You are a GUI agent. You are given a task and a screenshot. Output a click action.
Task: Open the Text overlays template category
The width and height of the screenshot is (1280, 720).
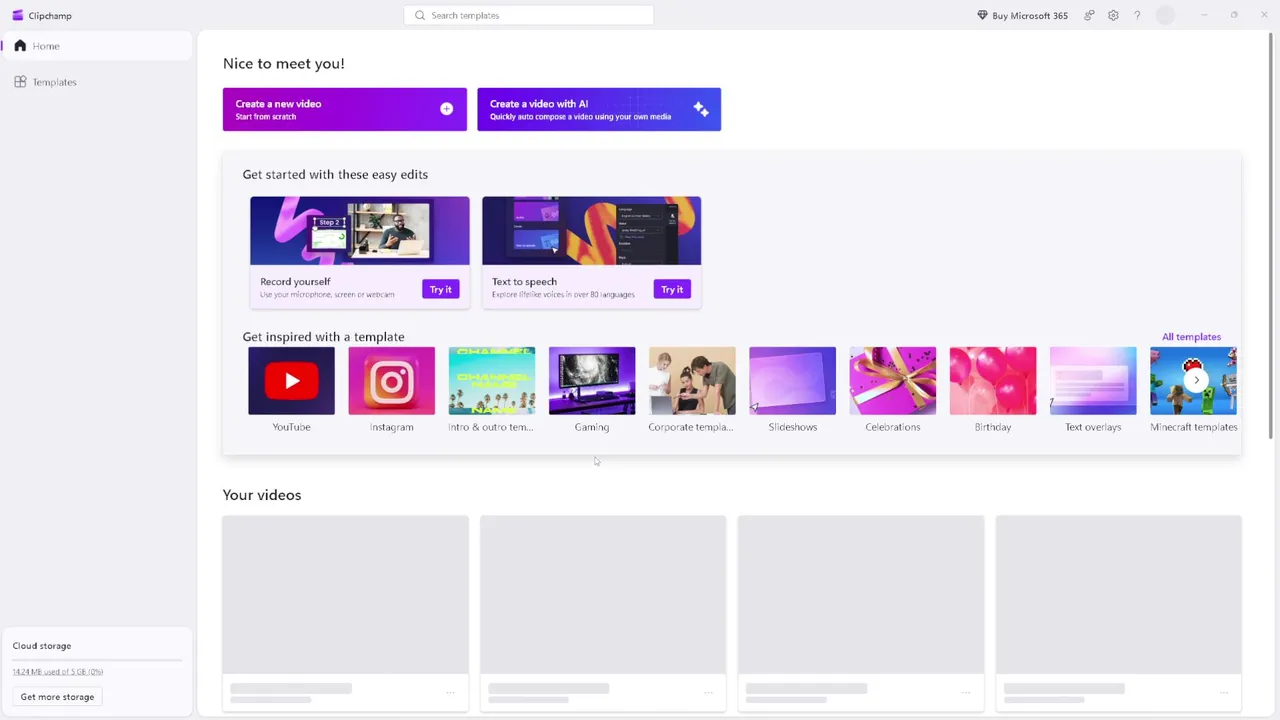click(x=1093, y=390)
